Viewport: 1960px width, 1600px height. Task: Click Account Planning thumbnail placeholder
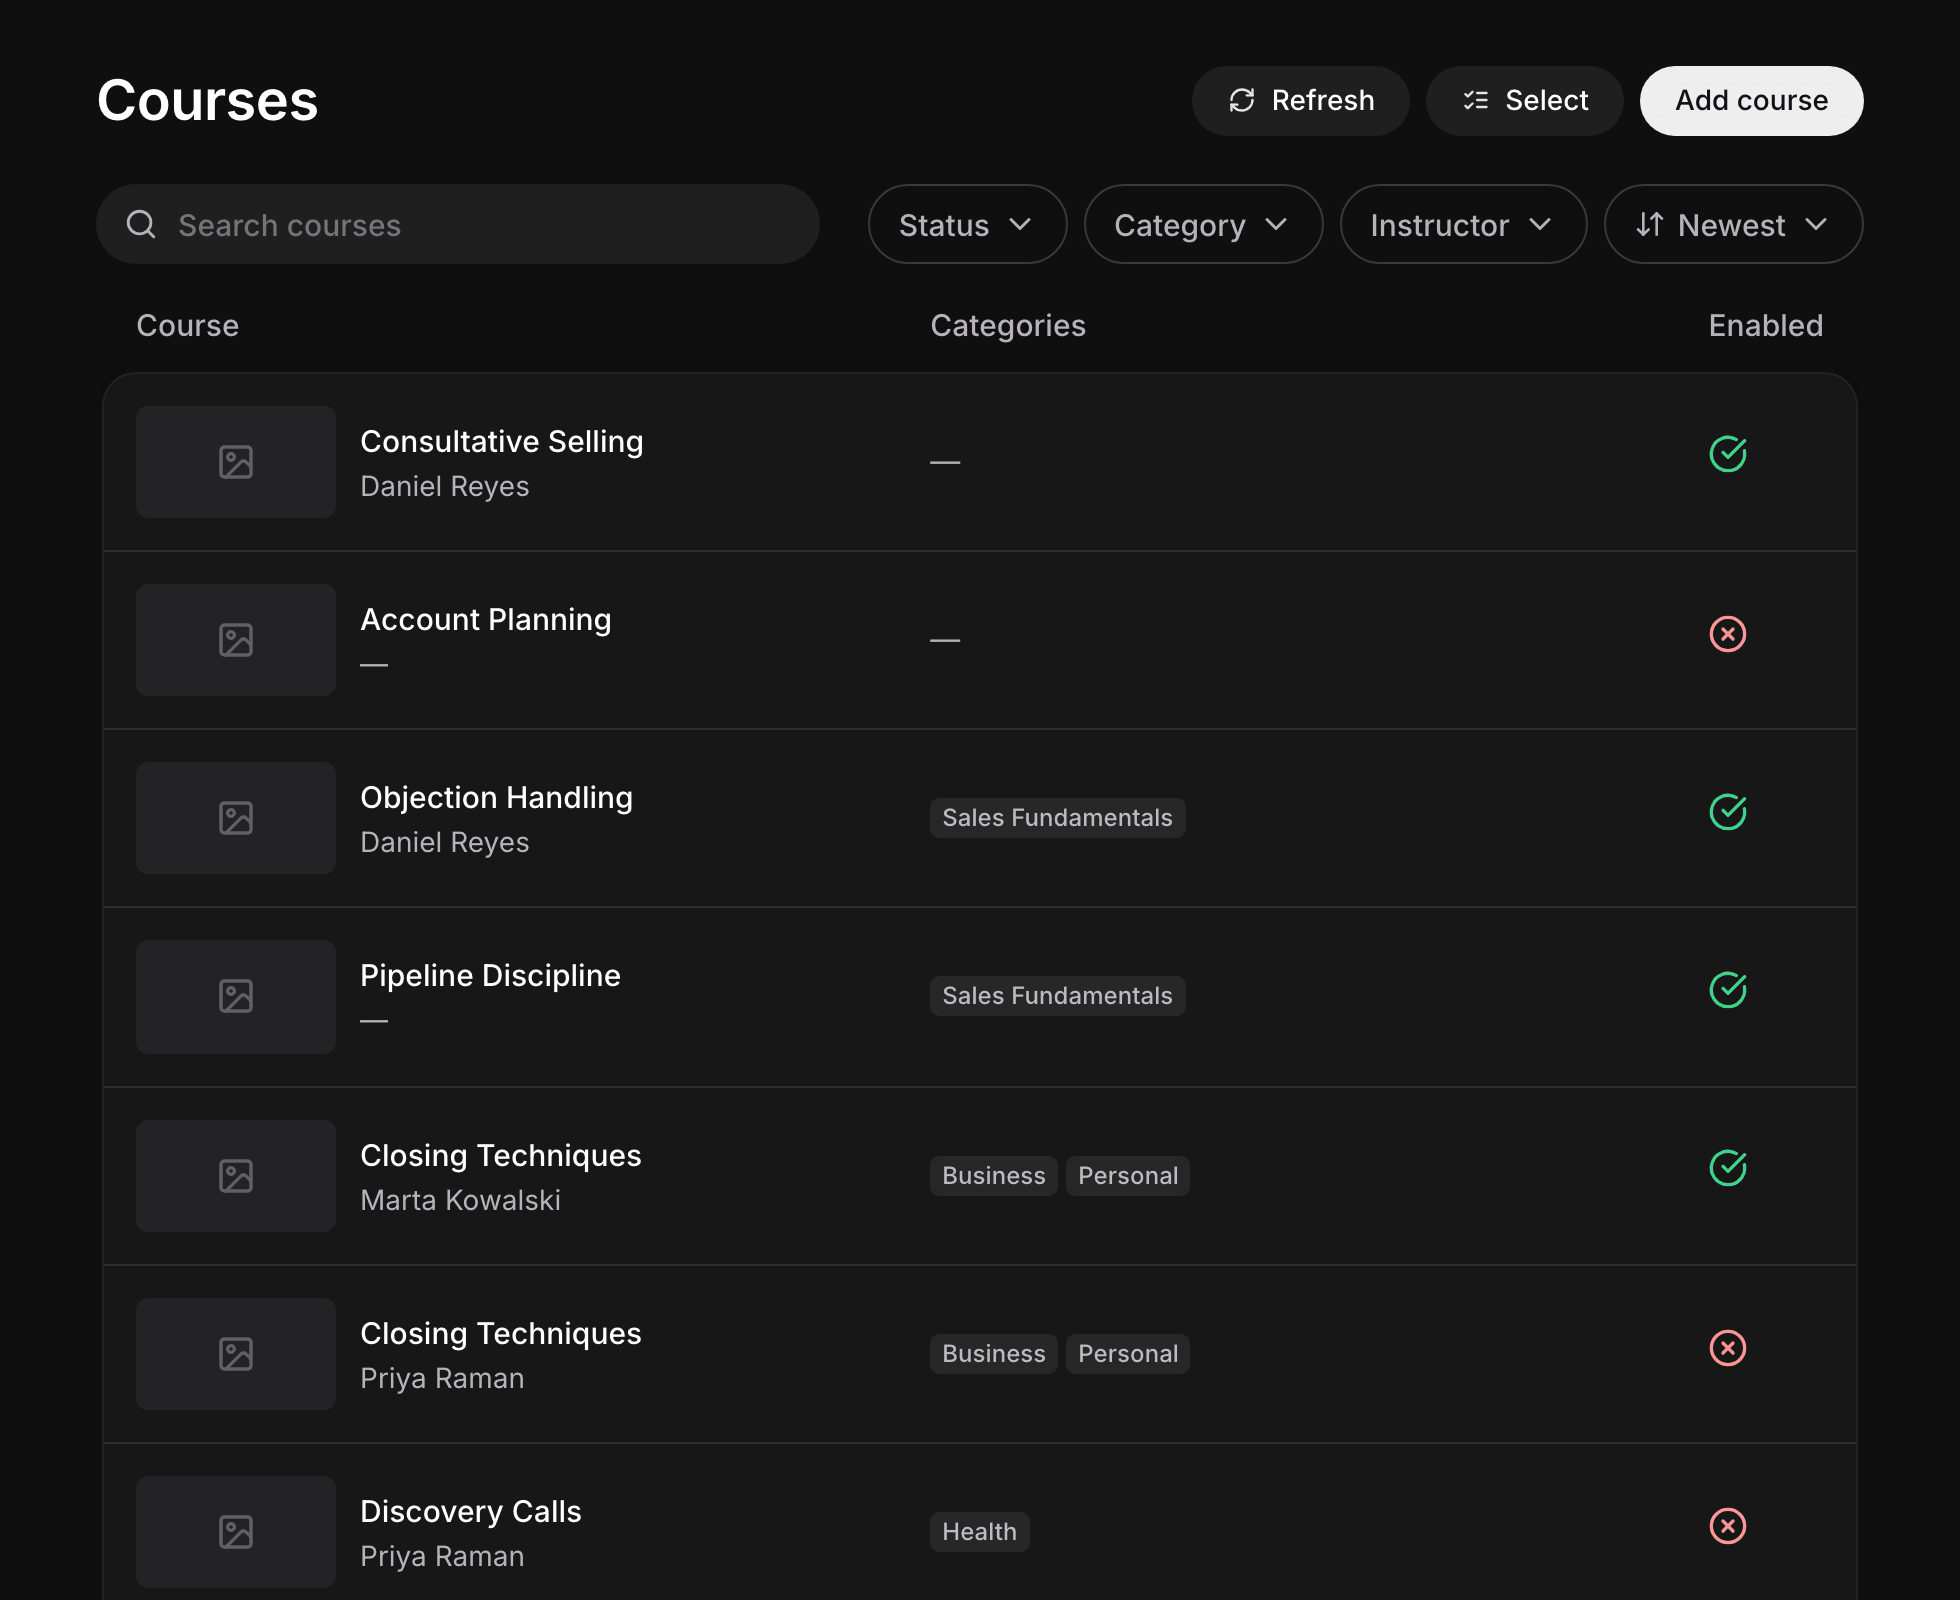(236, 640)
